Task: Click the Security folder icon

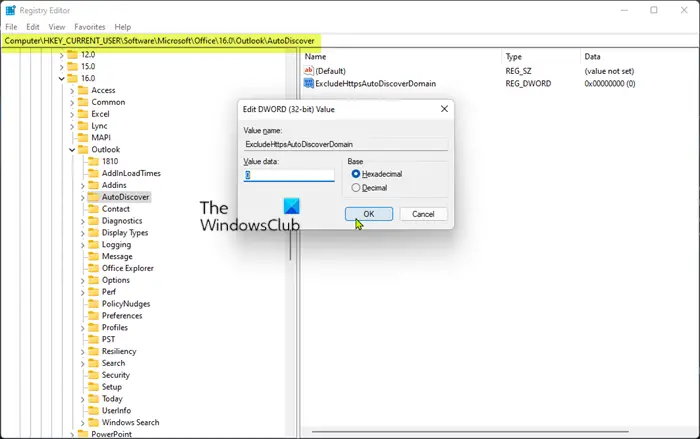Action: (93, 375)
